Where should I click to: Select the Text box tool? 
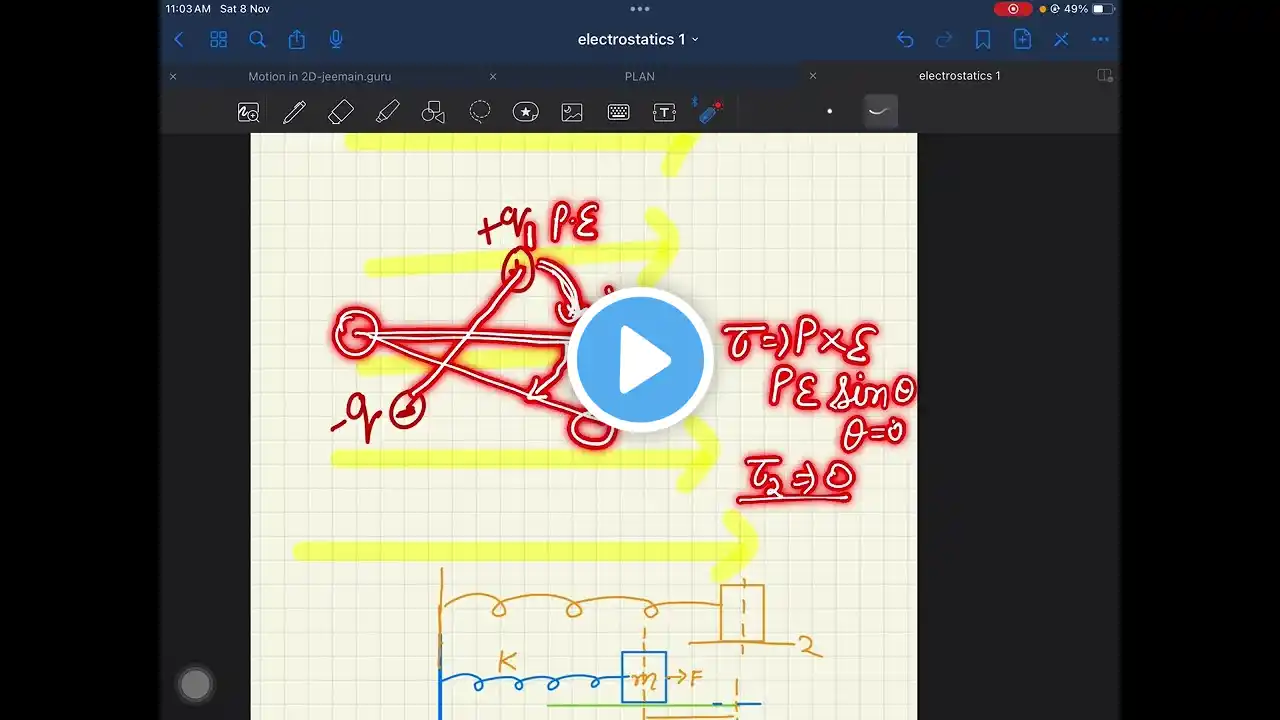point(664,111)
